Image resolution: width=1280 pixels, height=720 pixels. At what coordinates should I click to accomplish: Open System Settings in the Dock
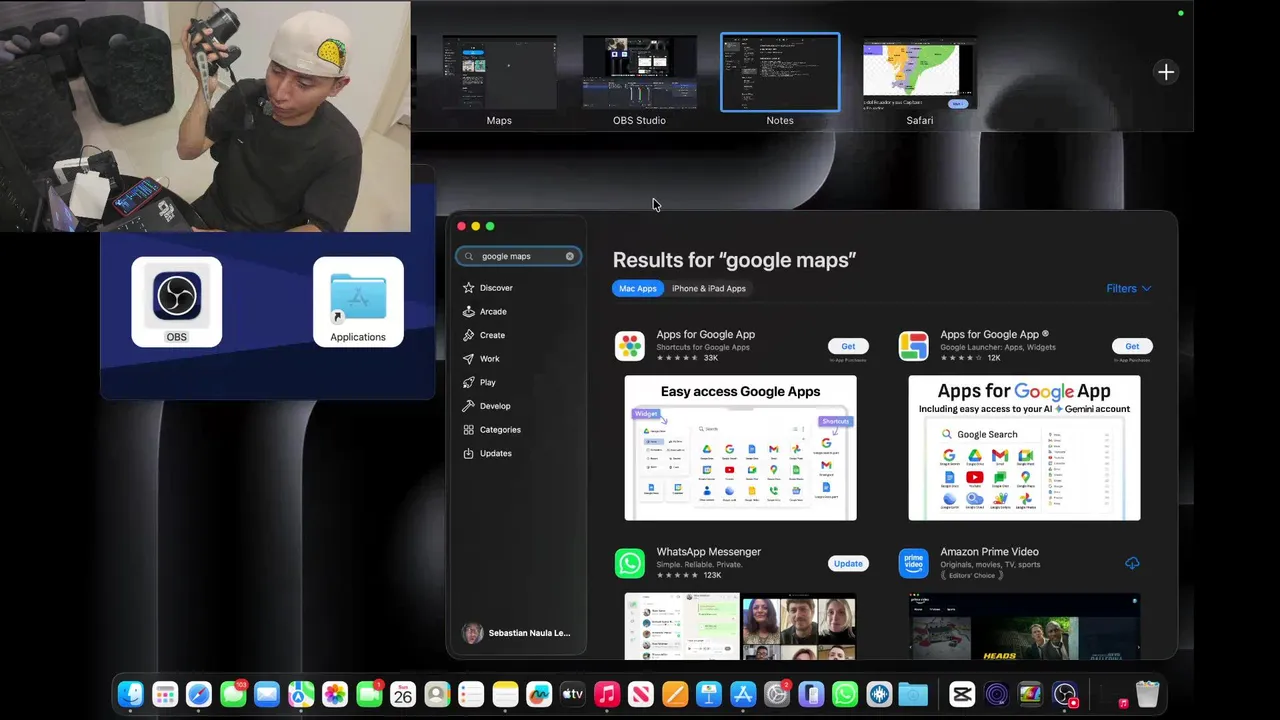pos(777,694)
